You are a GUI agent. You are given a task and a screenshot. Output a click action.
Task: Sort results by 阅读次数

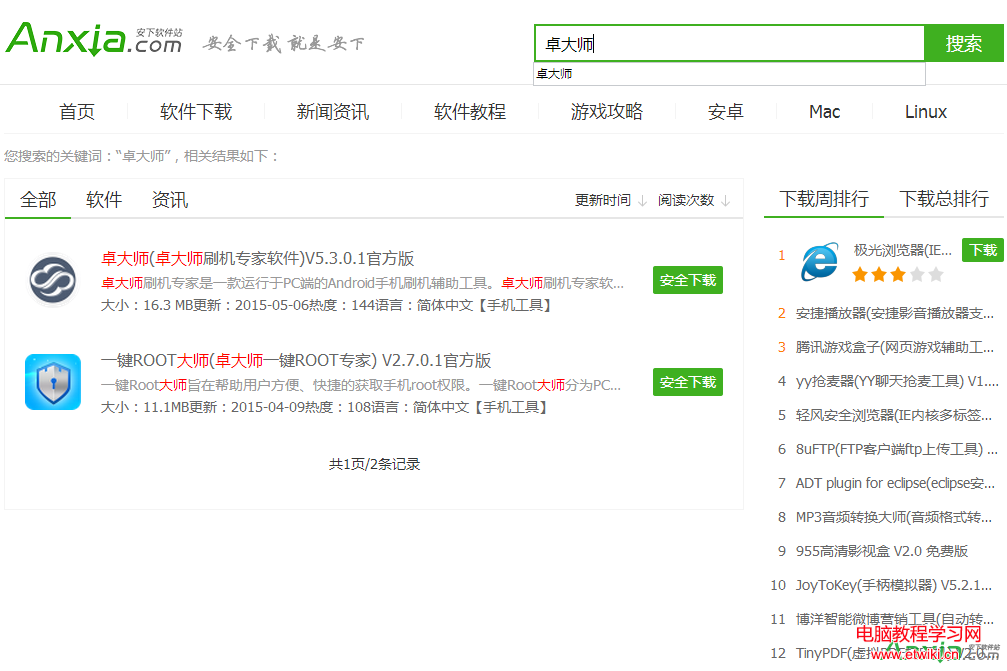click(x=693, y=200)
